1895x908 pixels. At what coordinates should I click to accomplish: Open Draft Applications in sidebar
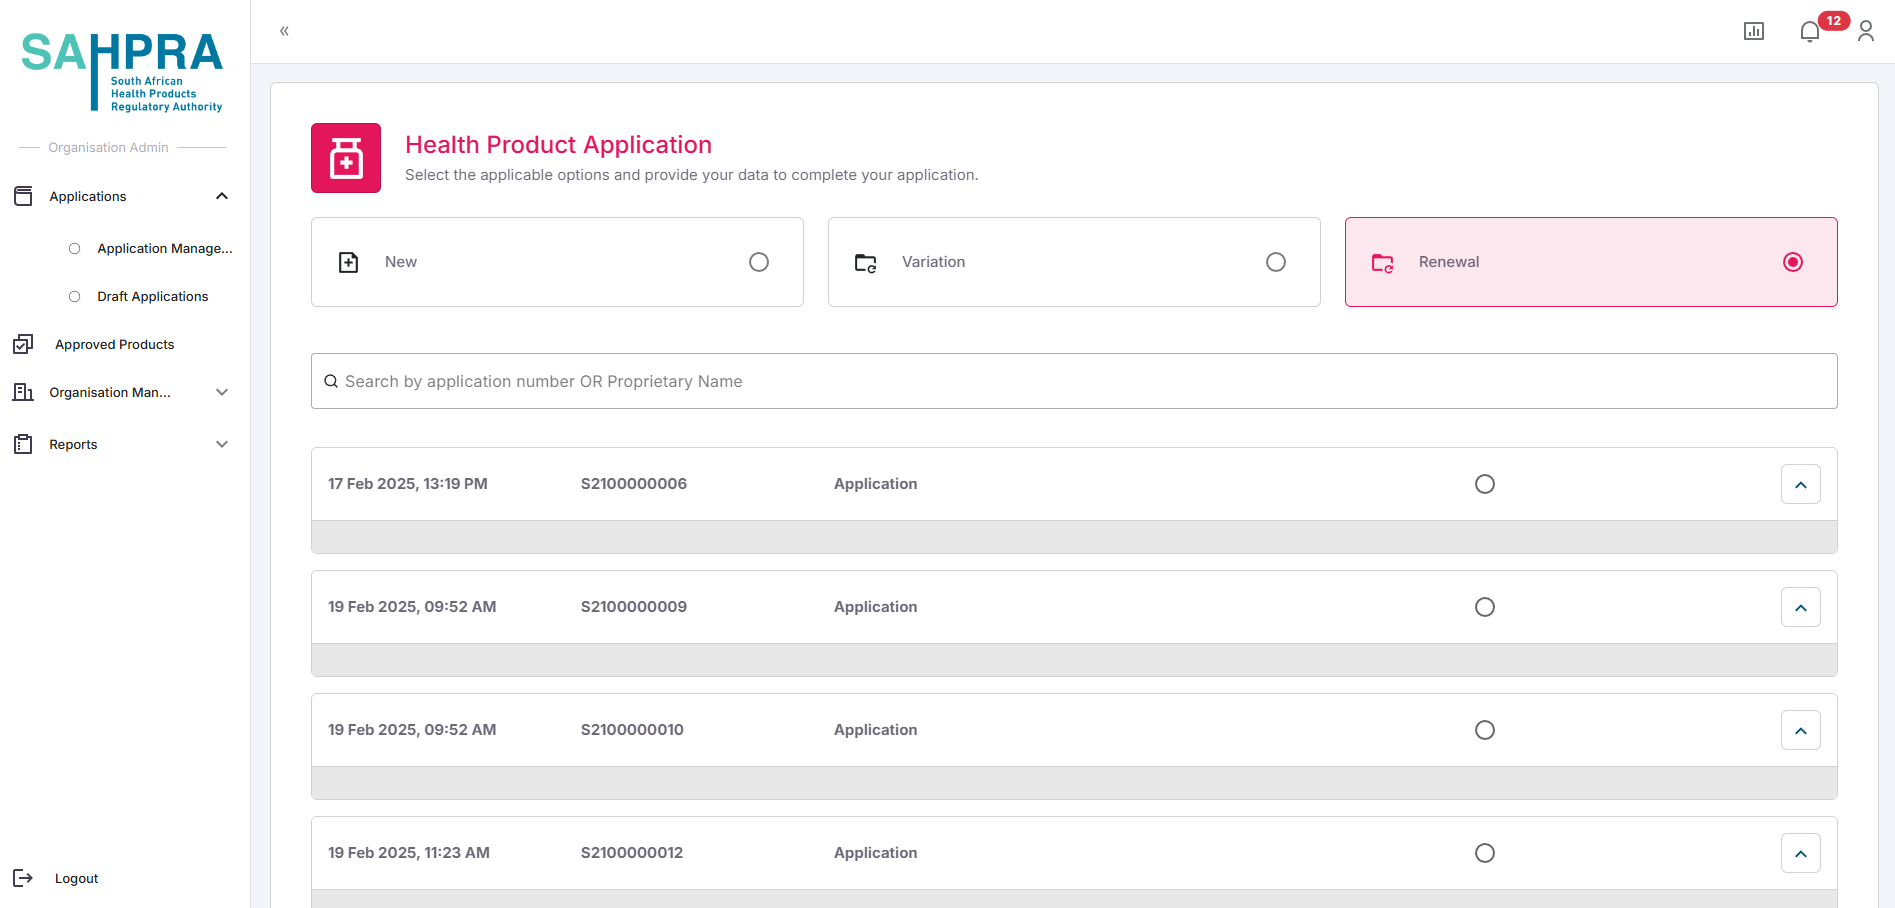pos(152,296)
